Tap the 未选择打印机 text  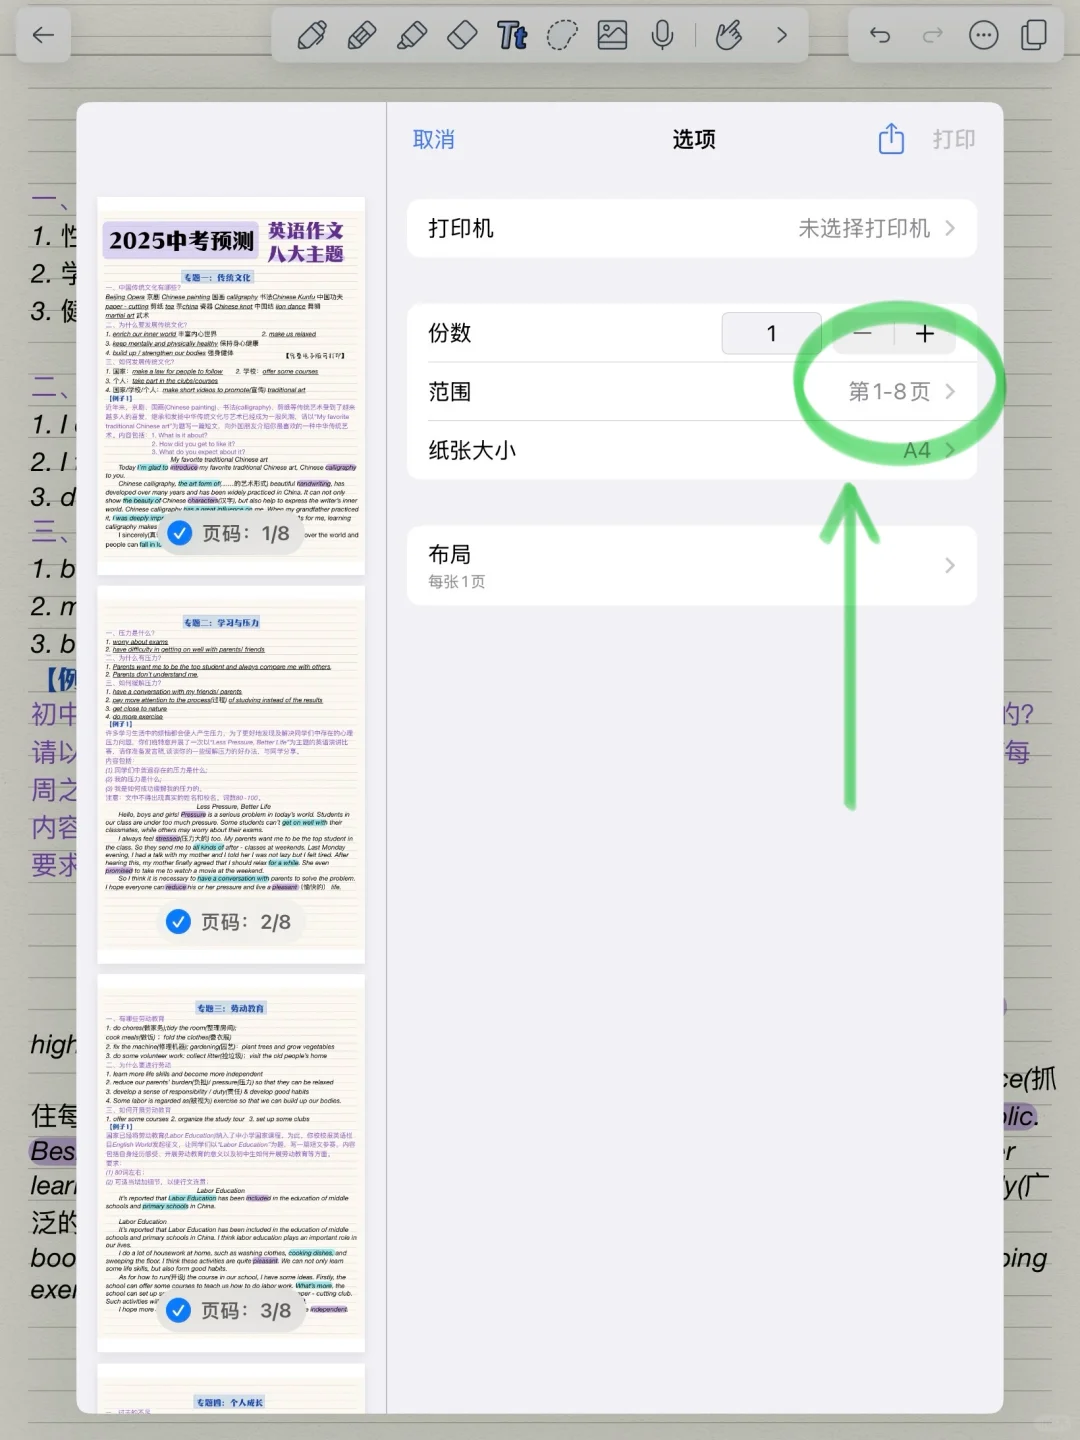coord(864,229)
